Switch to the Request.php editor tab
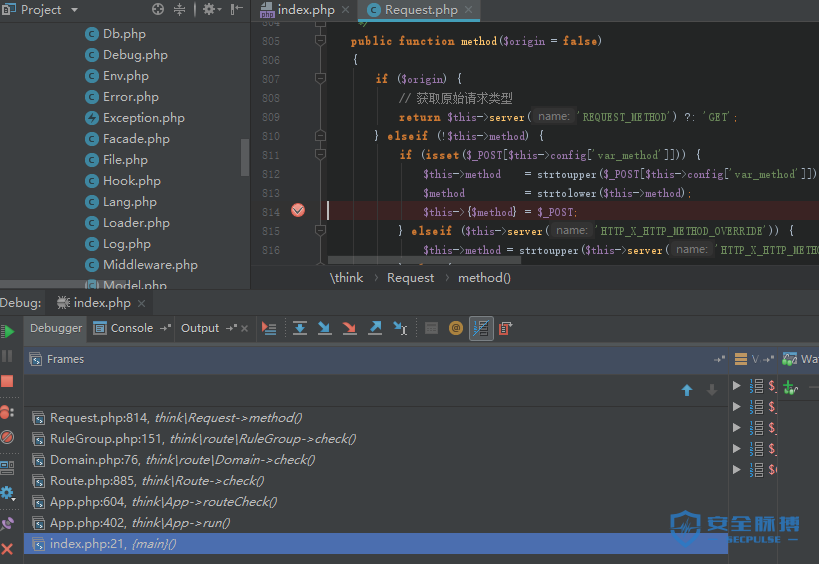 point(421,10)
